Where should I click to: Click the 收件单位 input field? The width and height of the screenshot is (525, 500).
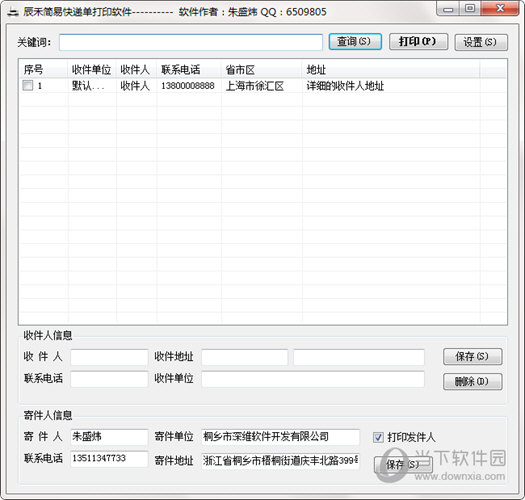pos(313,379)
